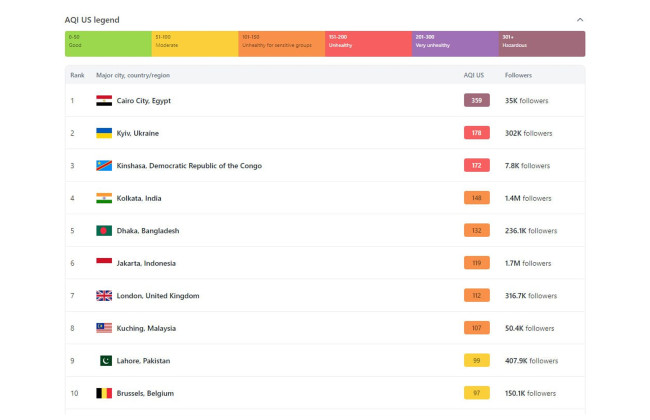Click the green Good legend swatch
650x420 pixels.
108,43
